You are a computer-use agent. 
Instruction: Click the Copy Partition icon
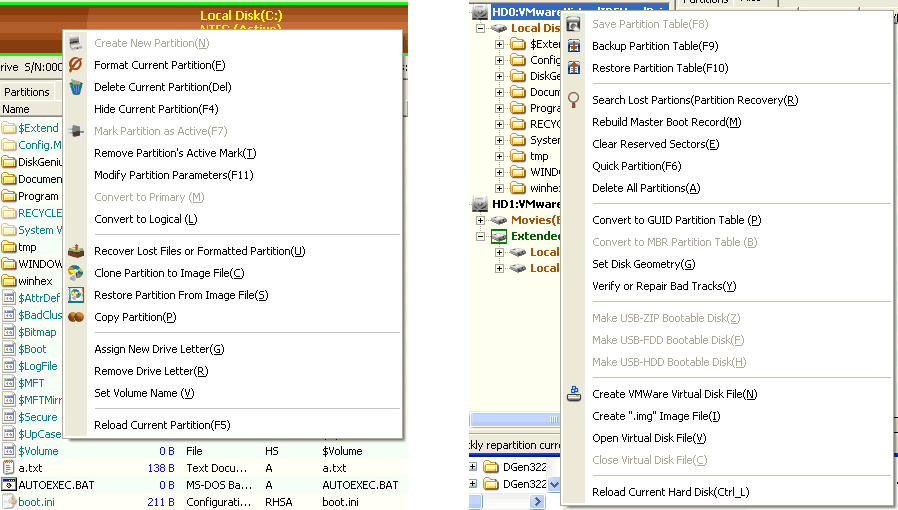pos(76,317)
